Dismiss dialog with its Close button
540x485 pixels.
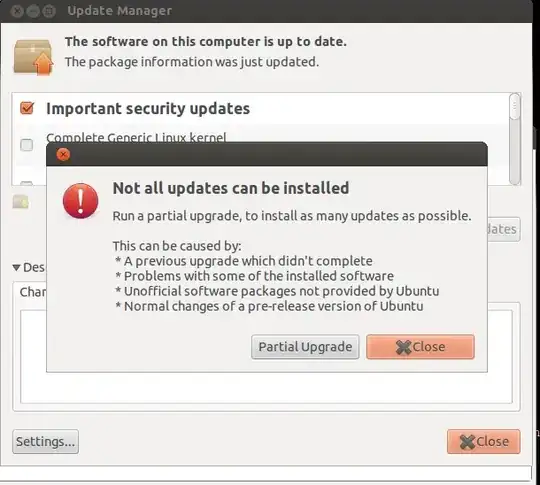coord(420,347)
